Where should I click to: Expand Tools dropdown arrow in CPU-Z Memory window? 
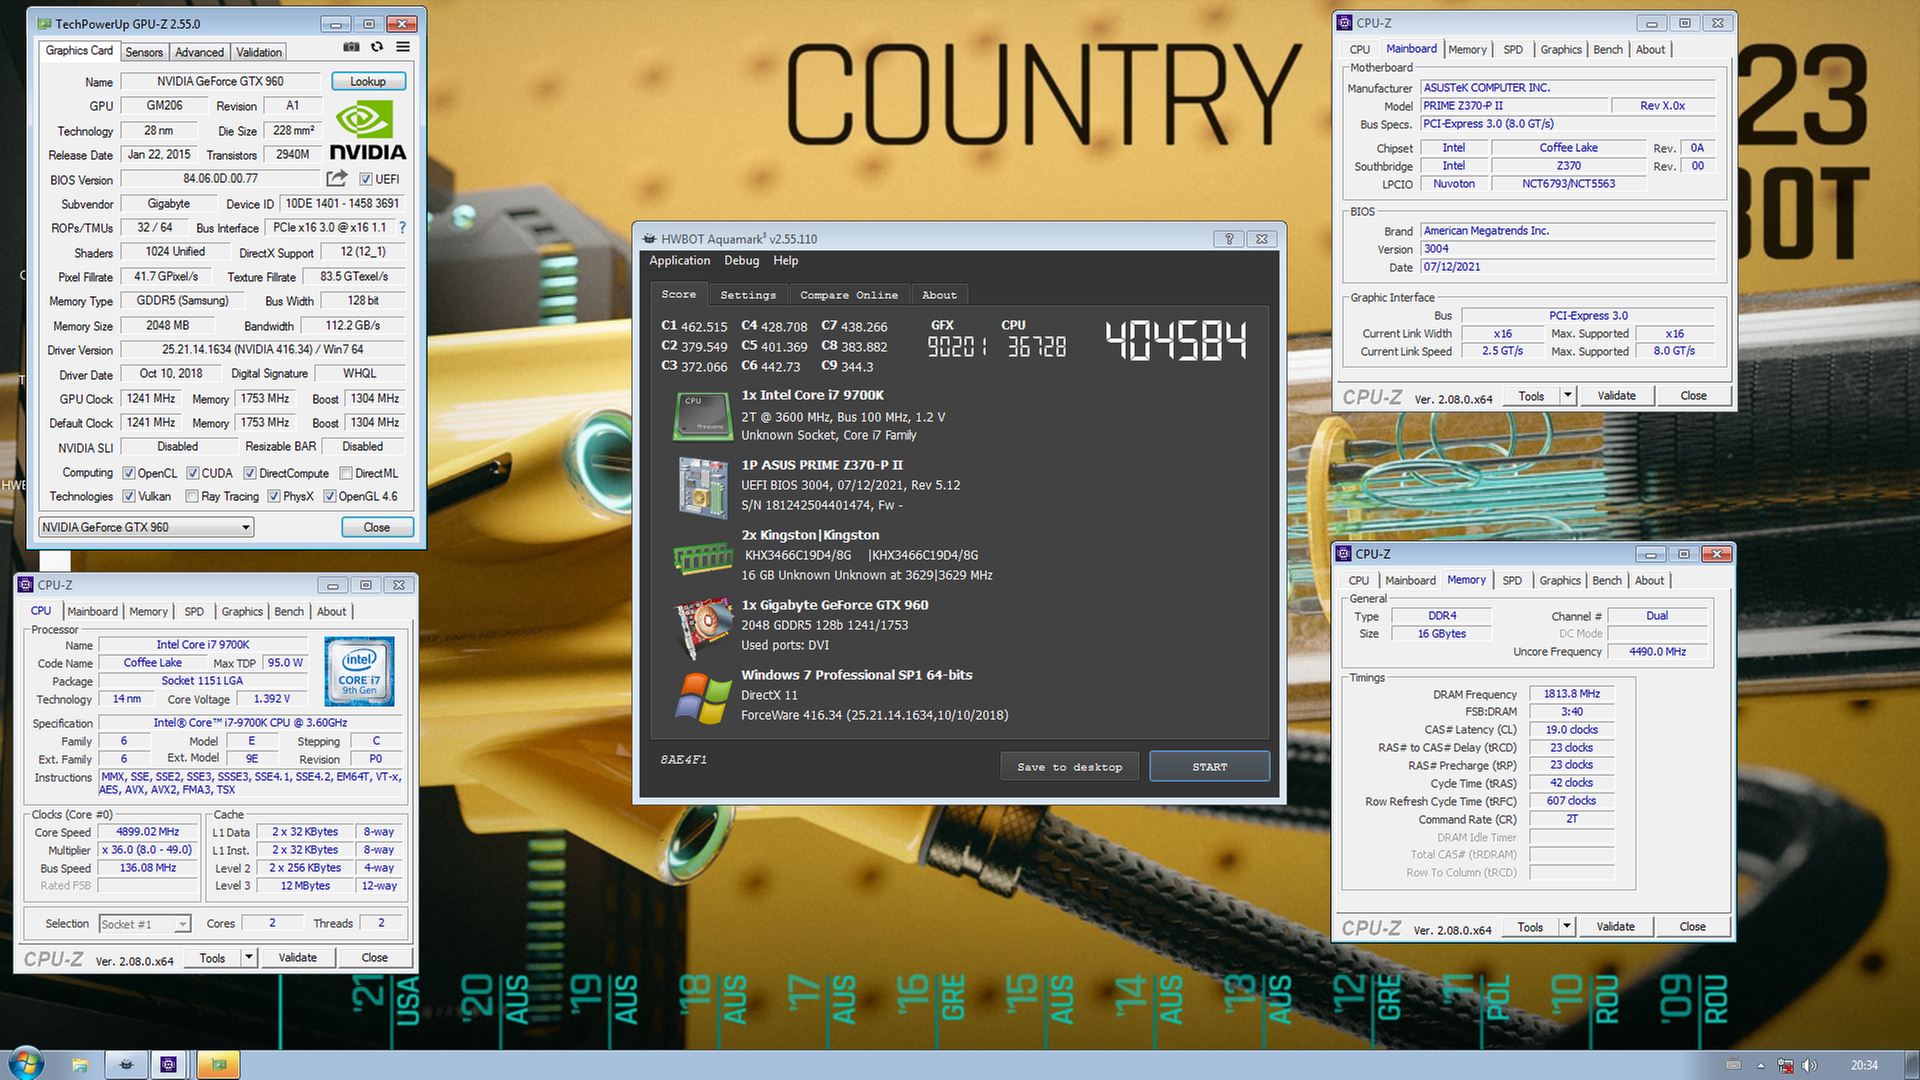tap(1567, 927)
